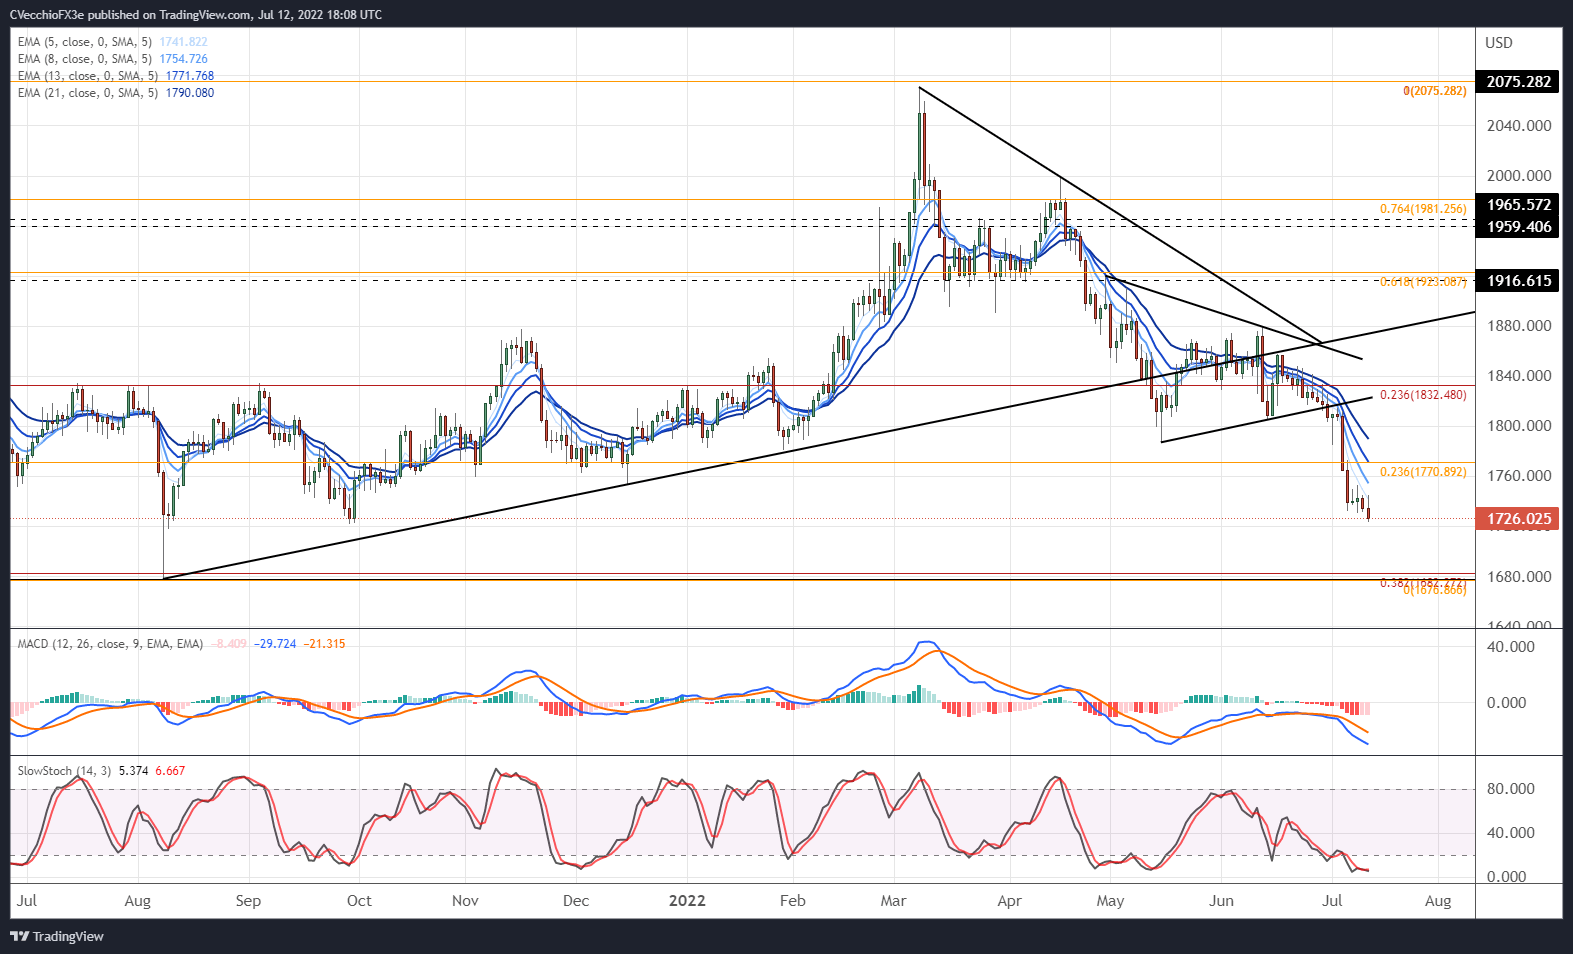Click the May label on time axis

click(x=1110, y=901)
